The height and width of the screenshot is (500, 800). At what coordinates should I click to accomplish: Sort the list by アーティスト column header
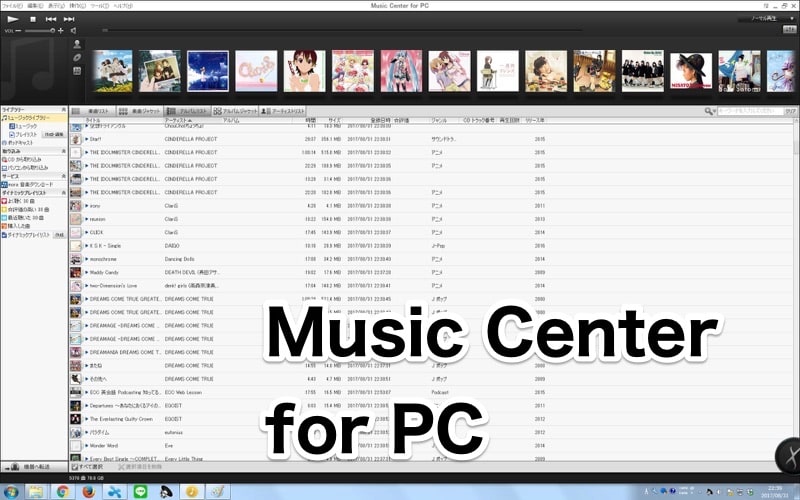coord(180,120)
